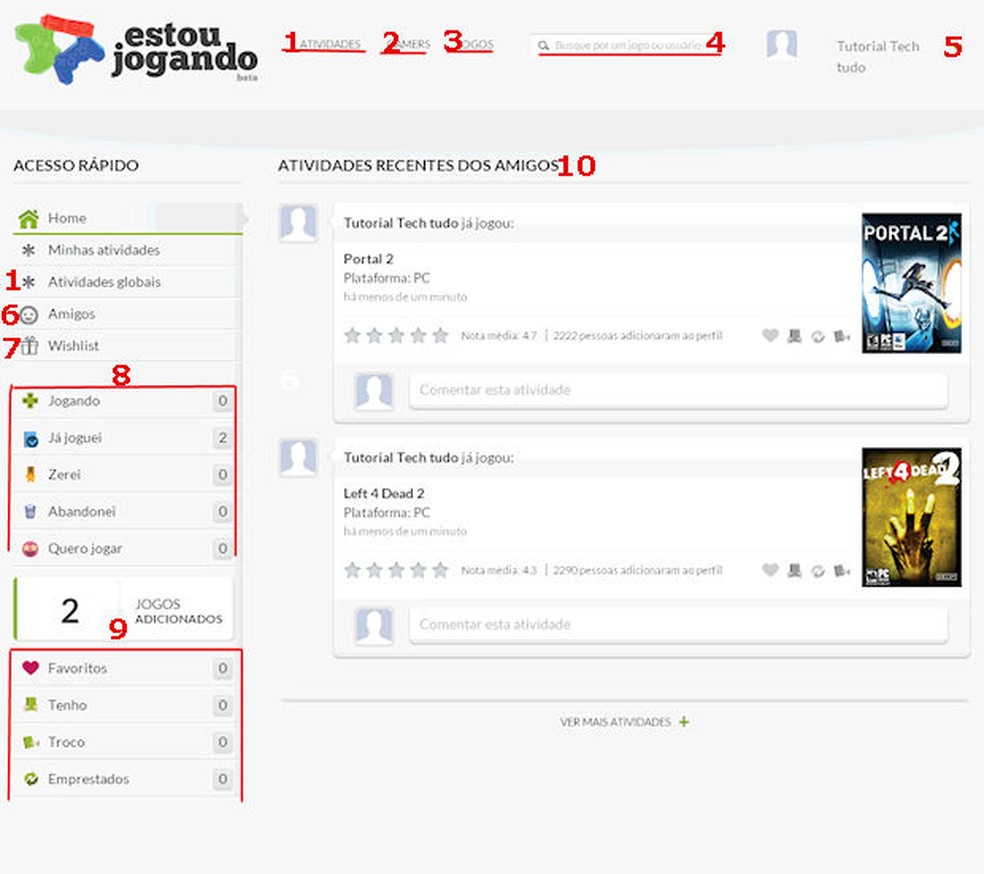Open Favoritos via the heart icon
This screenshot has height=874, width=984.
click(29, 668)
